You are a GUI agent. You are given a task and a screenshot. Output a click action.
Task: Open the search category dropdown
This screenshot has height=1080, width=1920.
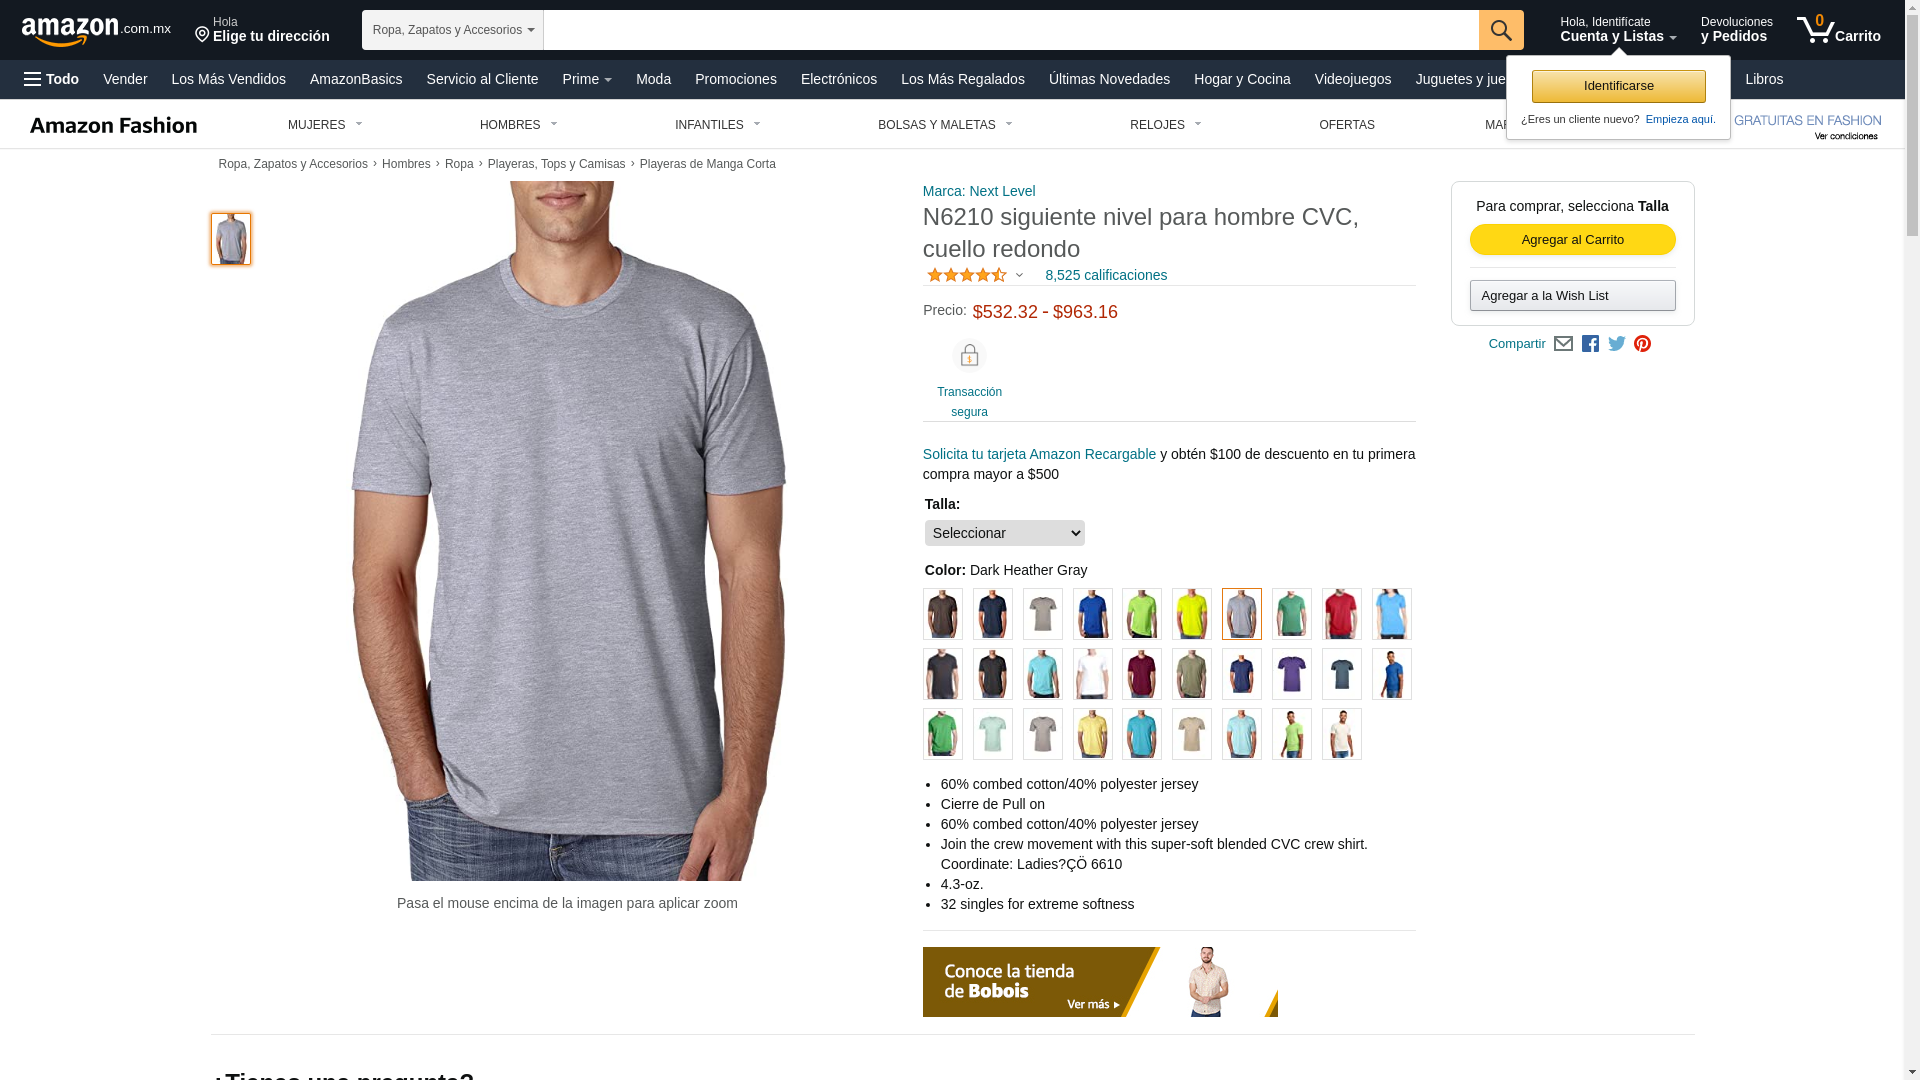453,30
